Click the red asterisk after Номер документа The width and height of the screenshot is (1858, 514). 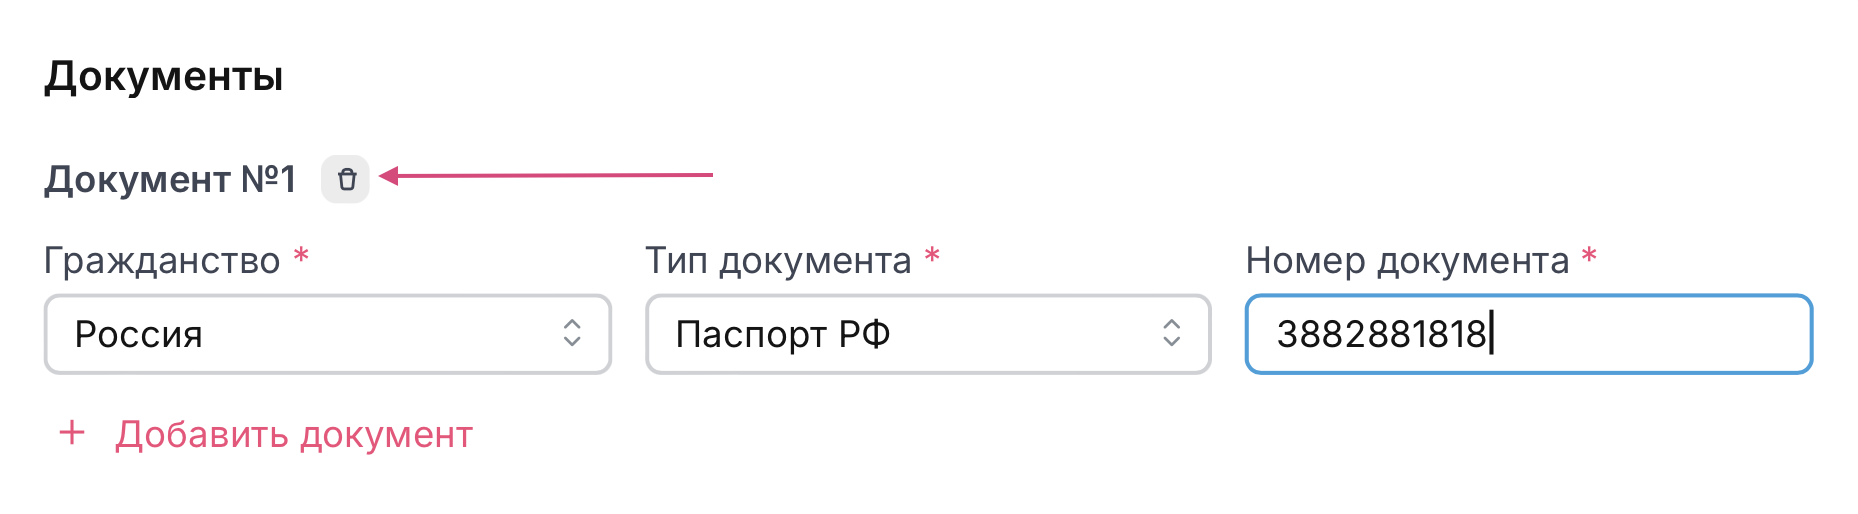pos(1589,257)
